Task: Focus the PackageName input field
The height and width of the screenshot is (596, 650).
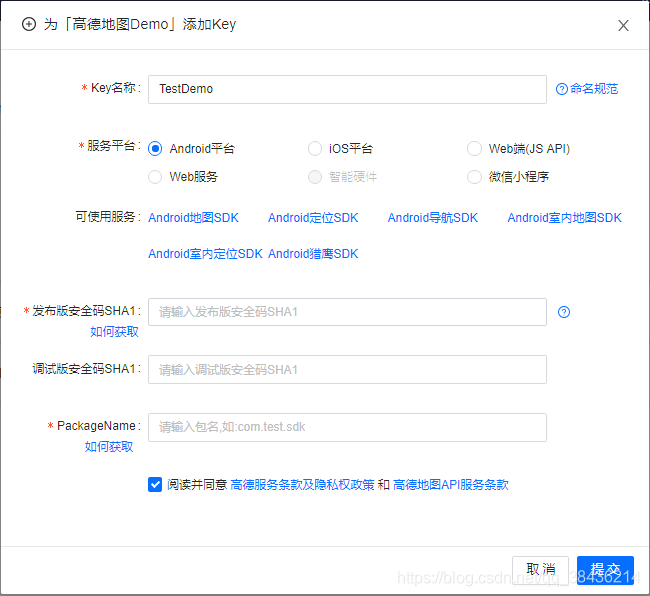Action: tap(347, 427)
